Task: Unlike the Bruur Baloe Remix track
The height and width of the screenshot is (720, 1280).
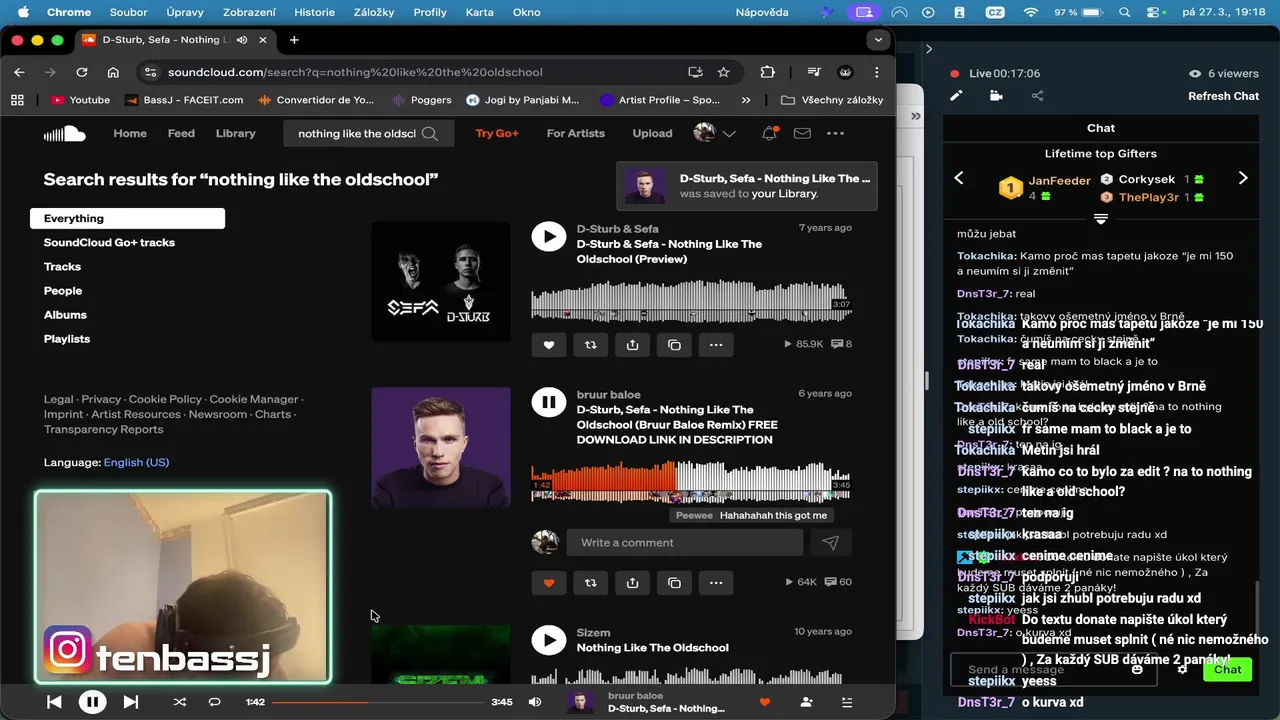Action: 548,582
